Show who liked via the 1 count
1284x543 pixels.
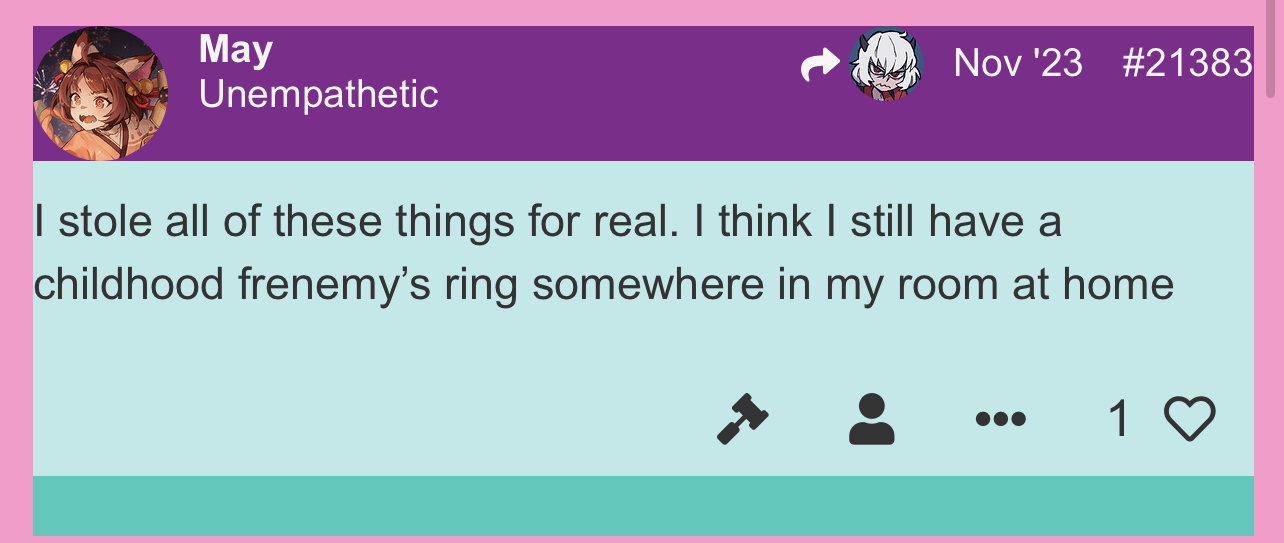[x=1119, y=419]
